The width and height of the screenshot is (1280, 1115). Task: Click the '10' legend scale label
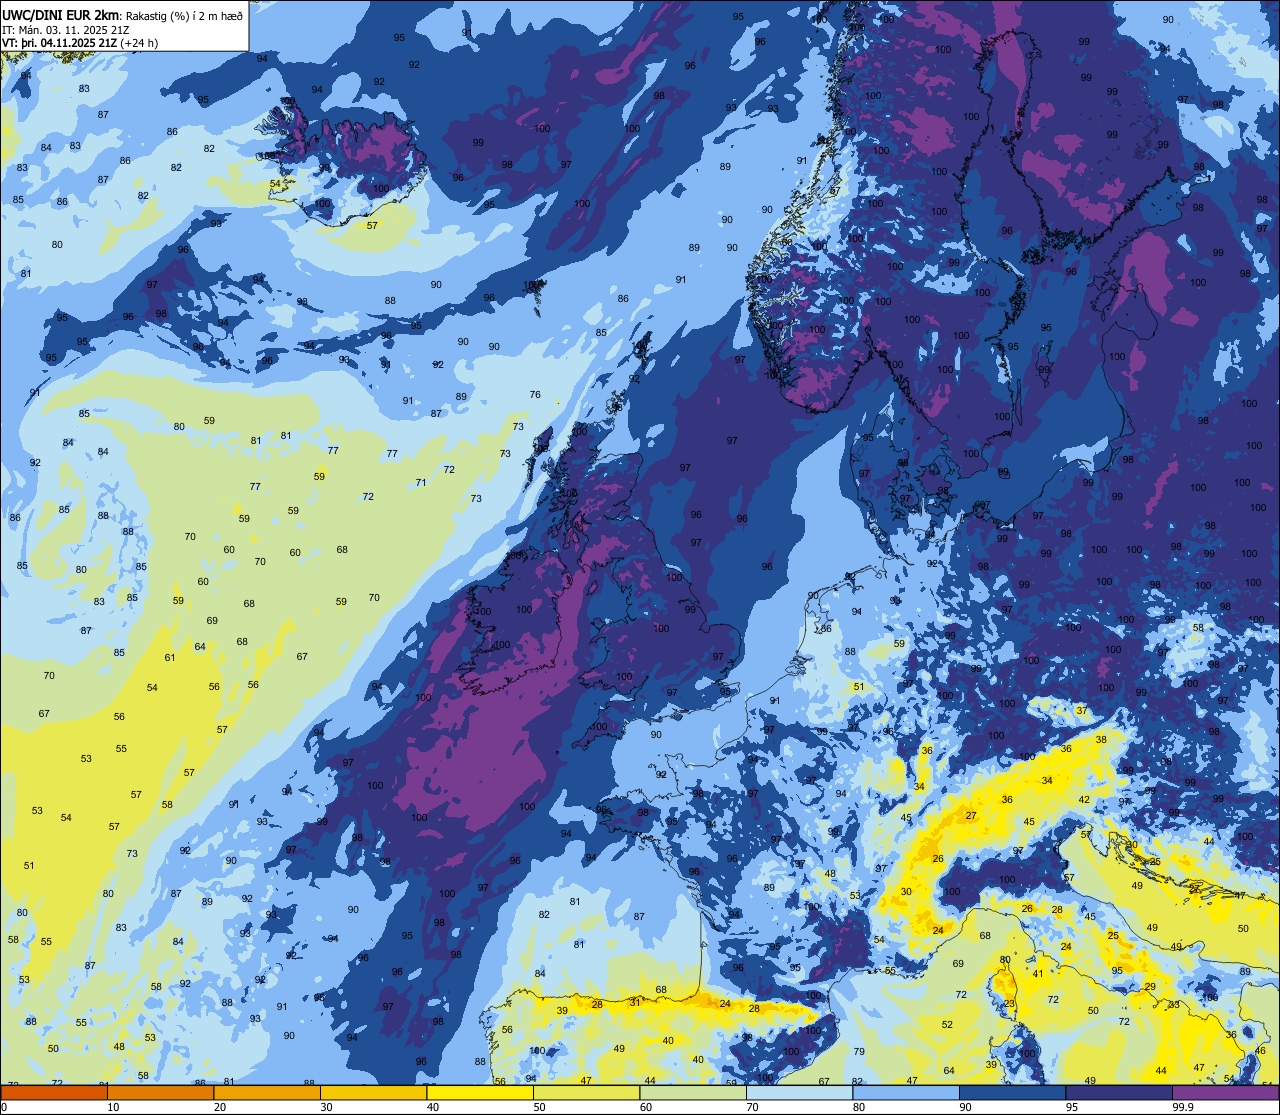point(113,1108)
